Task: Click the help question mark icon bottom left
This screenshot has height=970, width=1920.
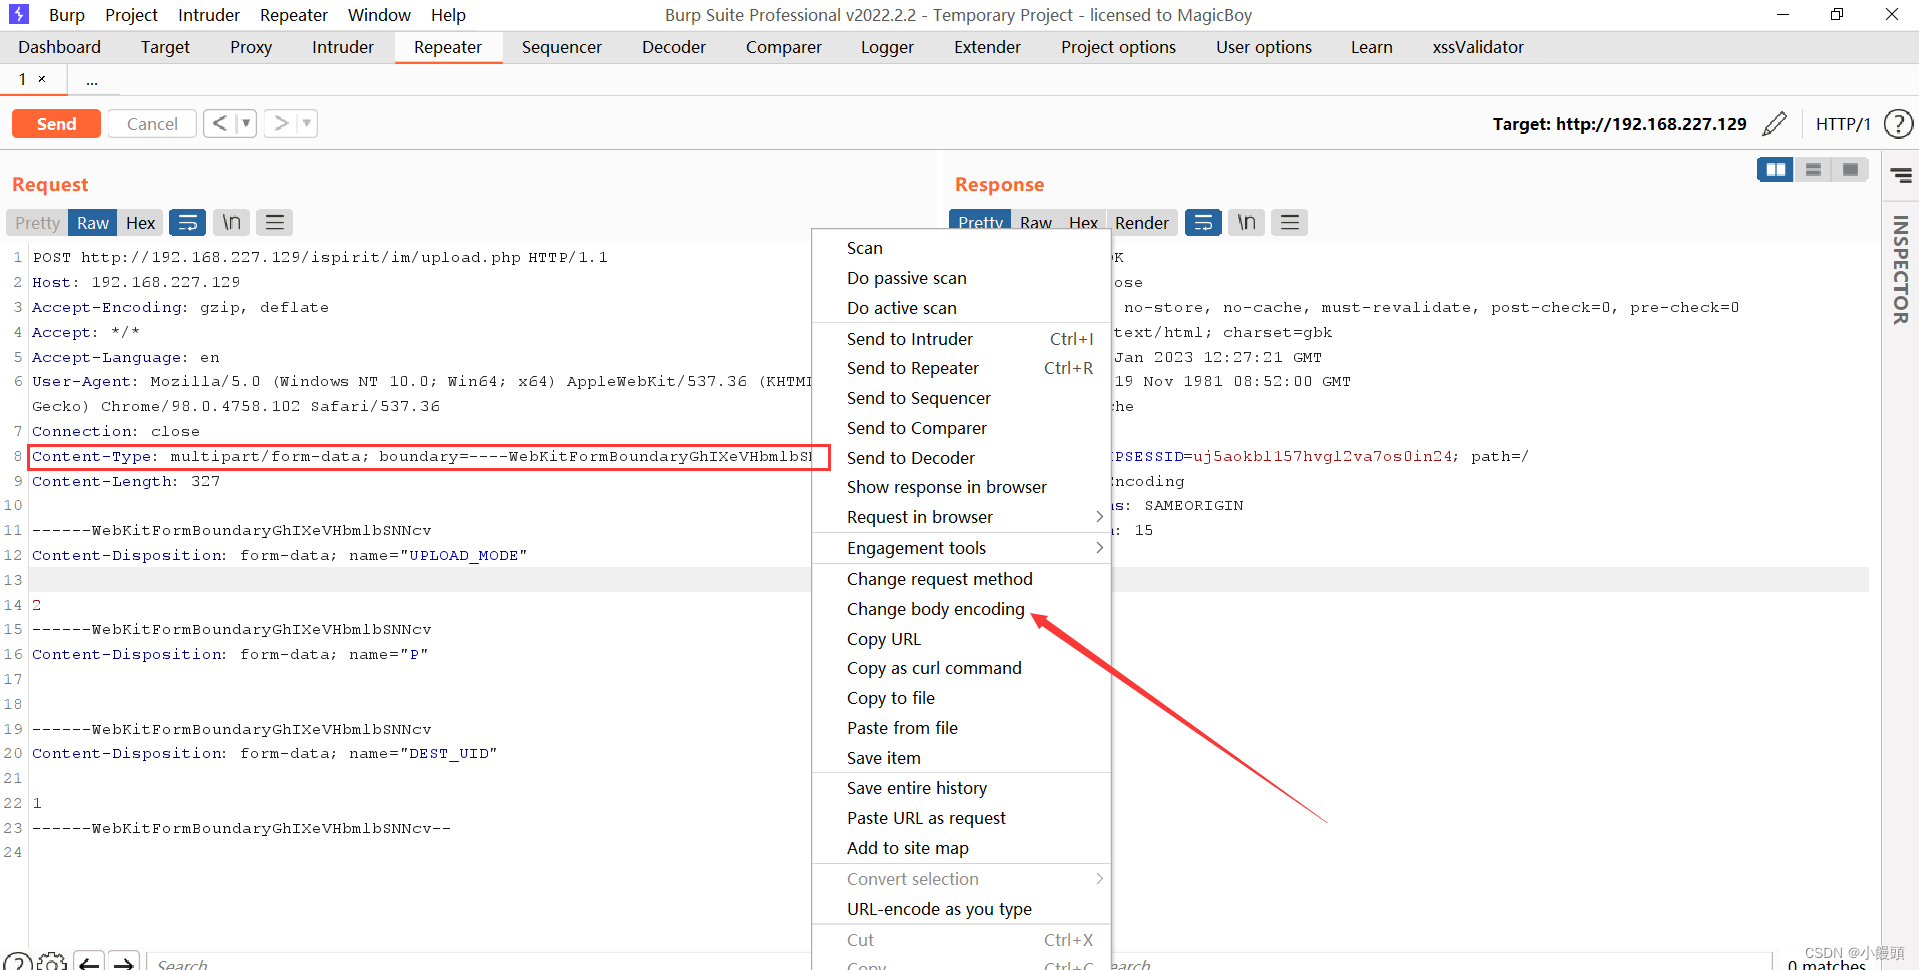Action: coord(18,962)
